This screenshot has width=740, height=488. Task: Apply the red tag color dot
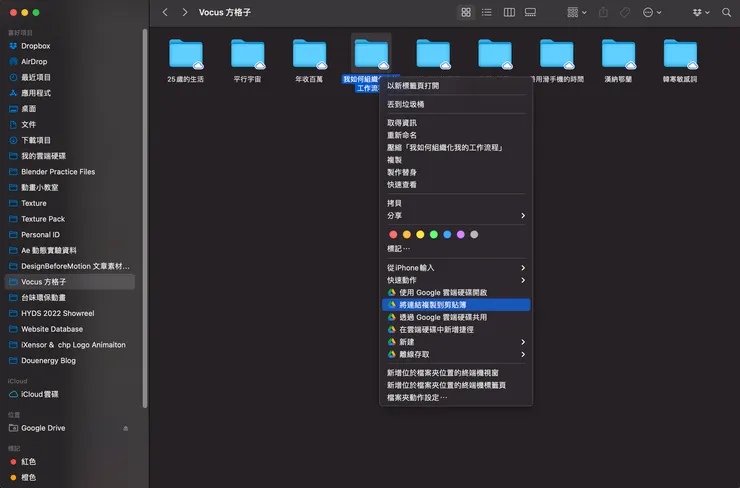393,234
